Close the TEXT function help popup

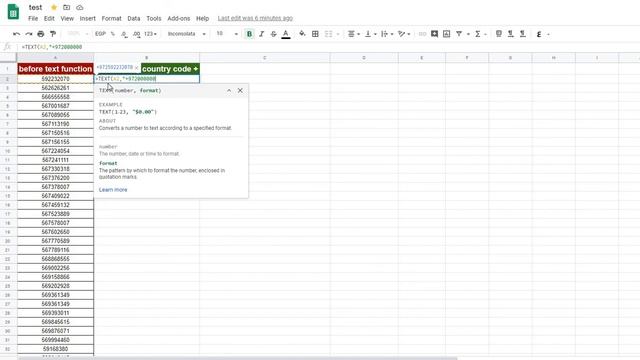240,90
